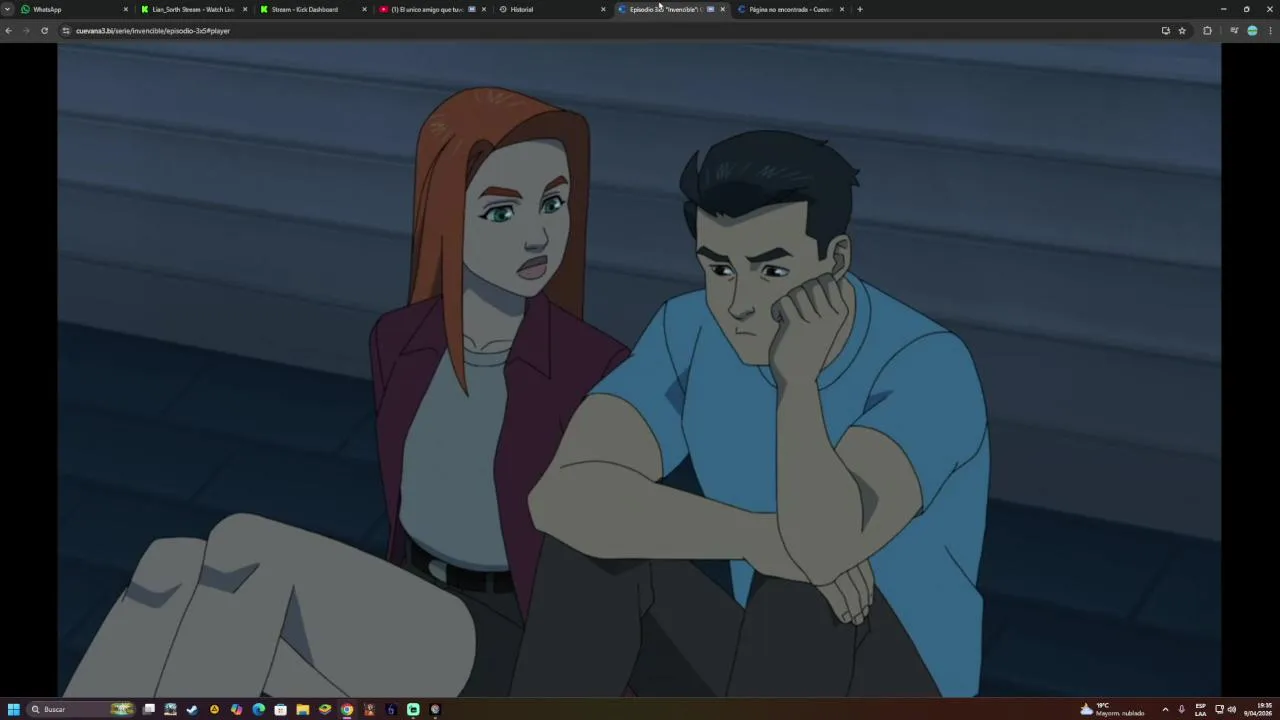
Task: Open network settings tray icon
Action: tap(1219, 709)
